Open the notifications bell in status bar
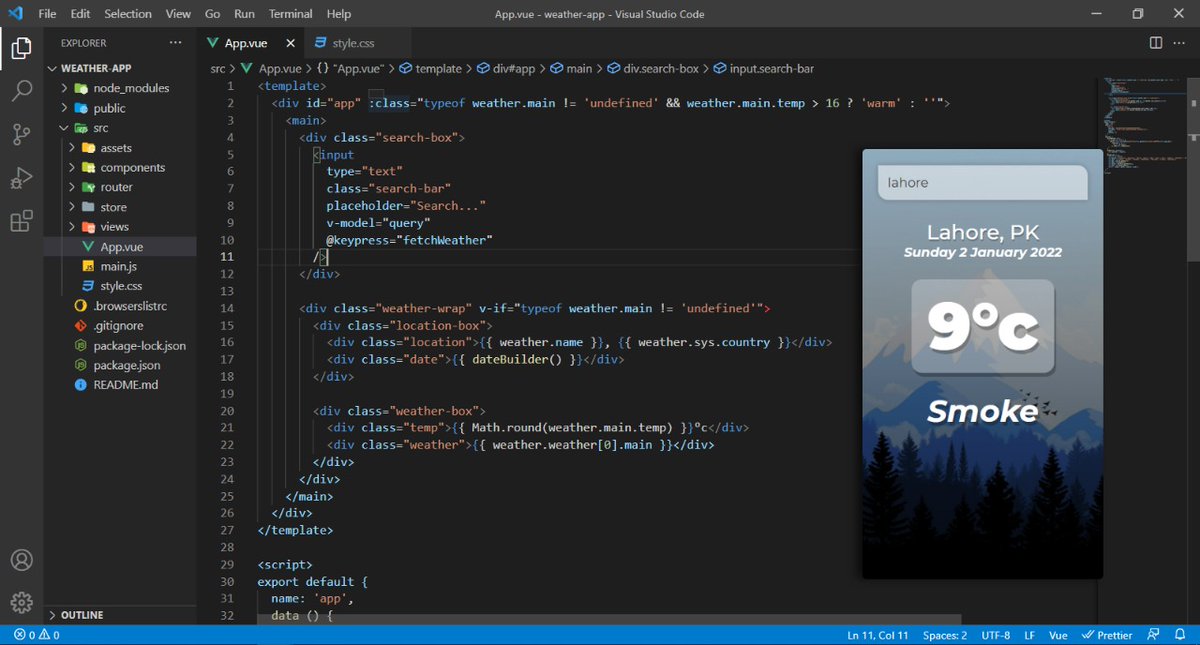 click(x=1180, y=635)
